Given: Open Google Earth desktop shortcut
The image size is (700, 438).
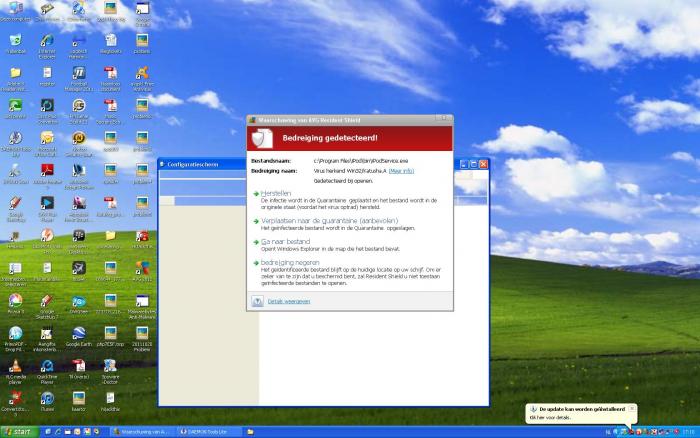Looking at the screenshot, I should pyautogui.click(x=79, y=336).
